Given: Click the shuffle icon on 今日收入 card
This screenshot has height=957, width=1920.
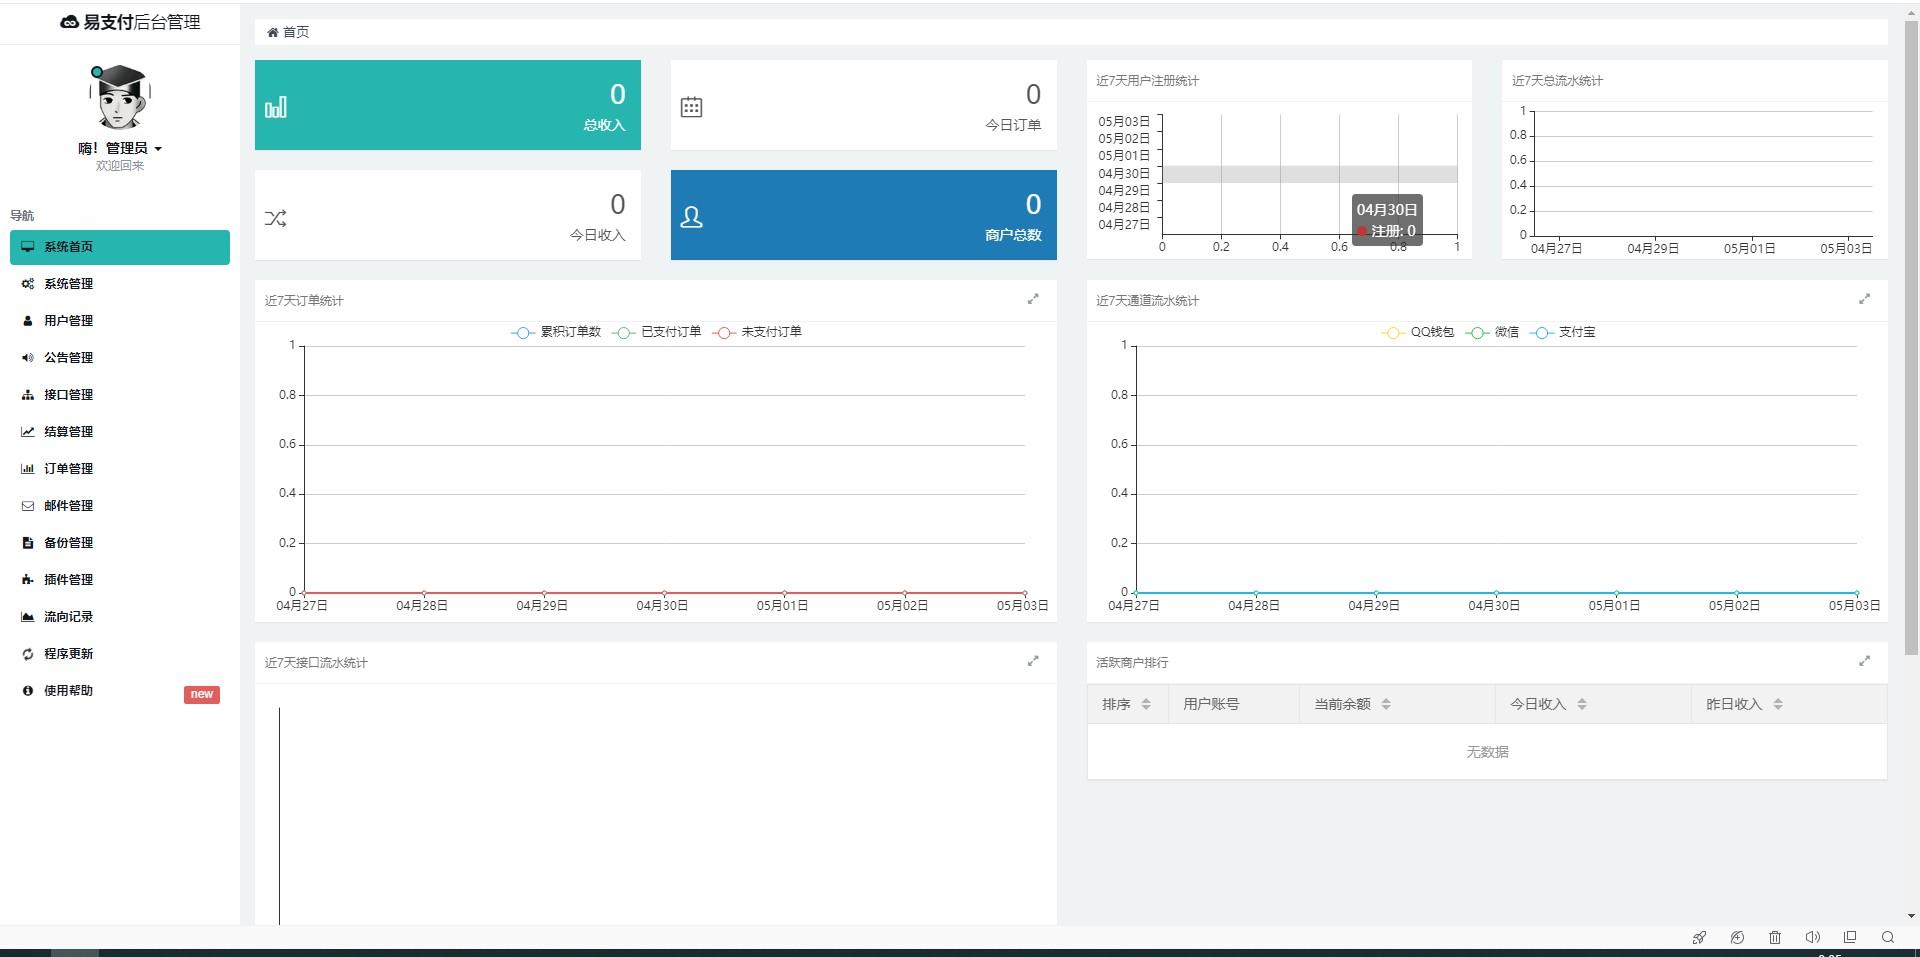Looking at the screenshot, I should point(276,218).
